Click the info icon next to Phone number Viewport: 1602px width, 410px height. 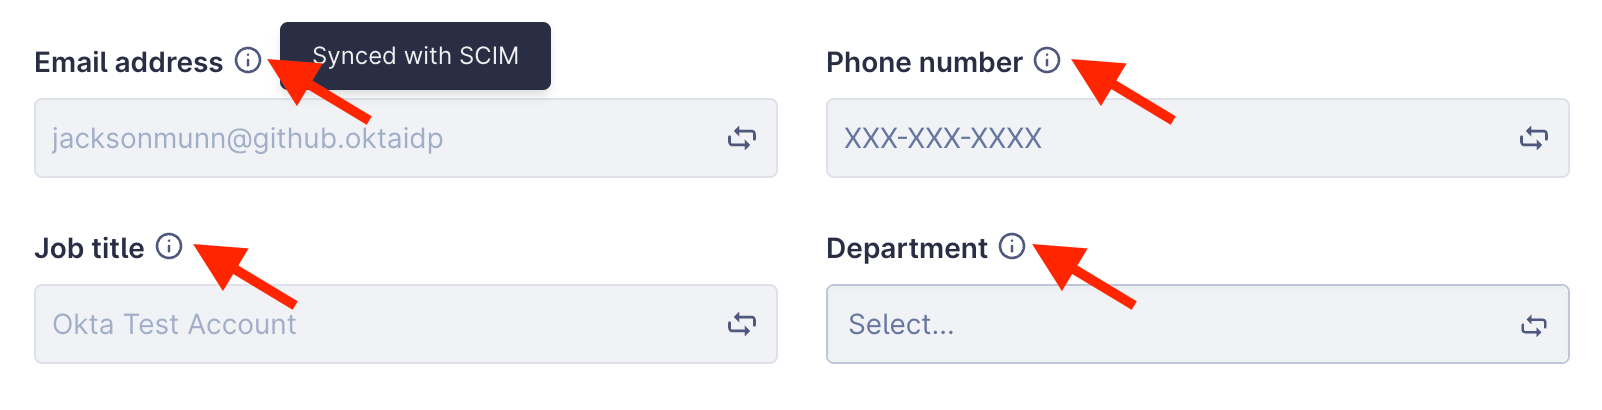click(1047, 61)
